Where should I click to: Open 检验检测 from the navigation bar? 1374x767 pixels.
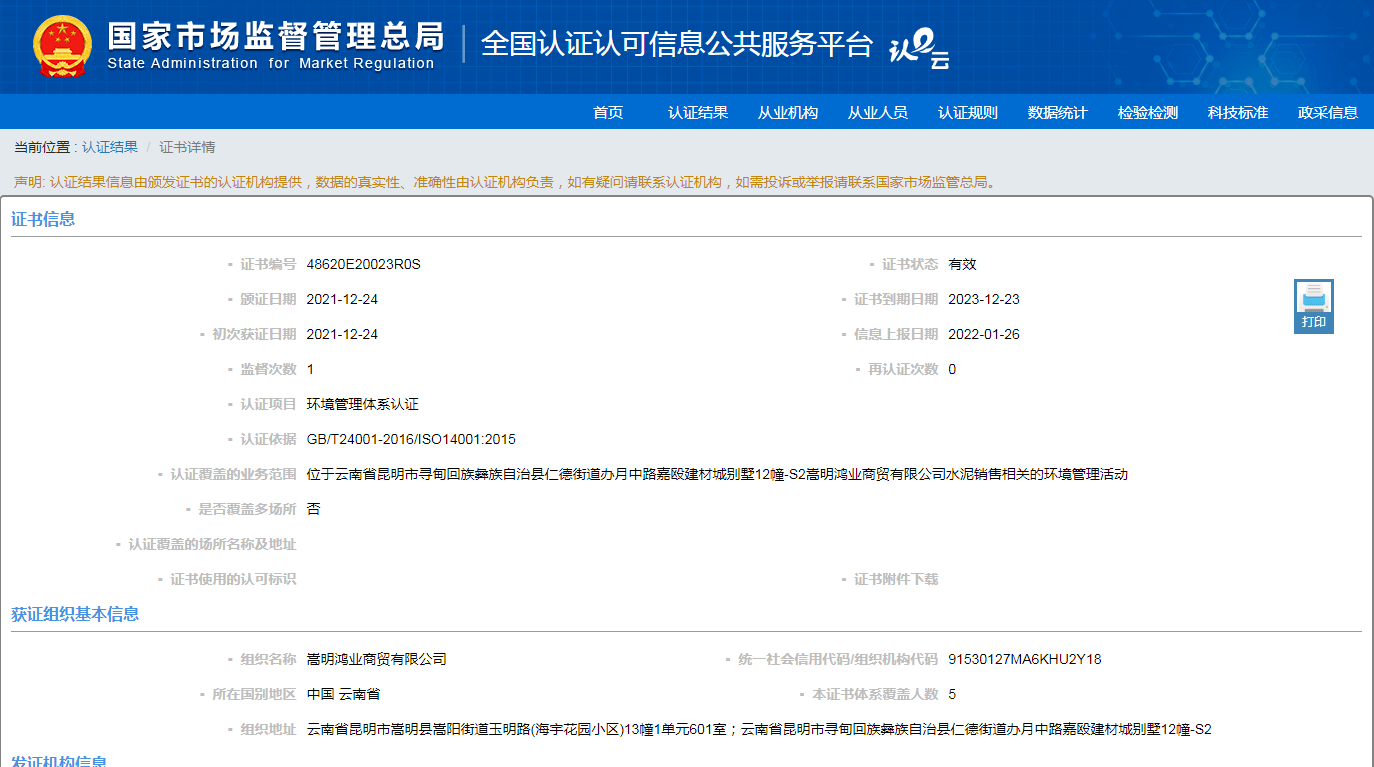click(x=1148, y=113)
